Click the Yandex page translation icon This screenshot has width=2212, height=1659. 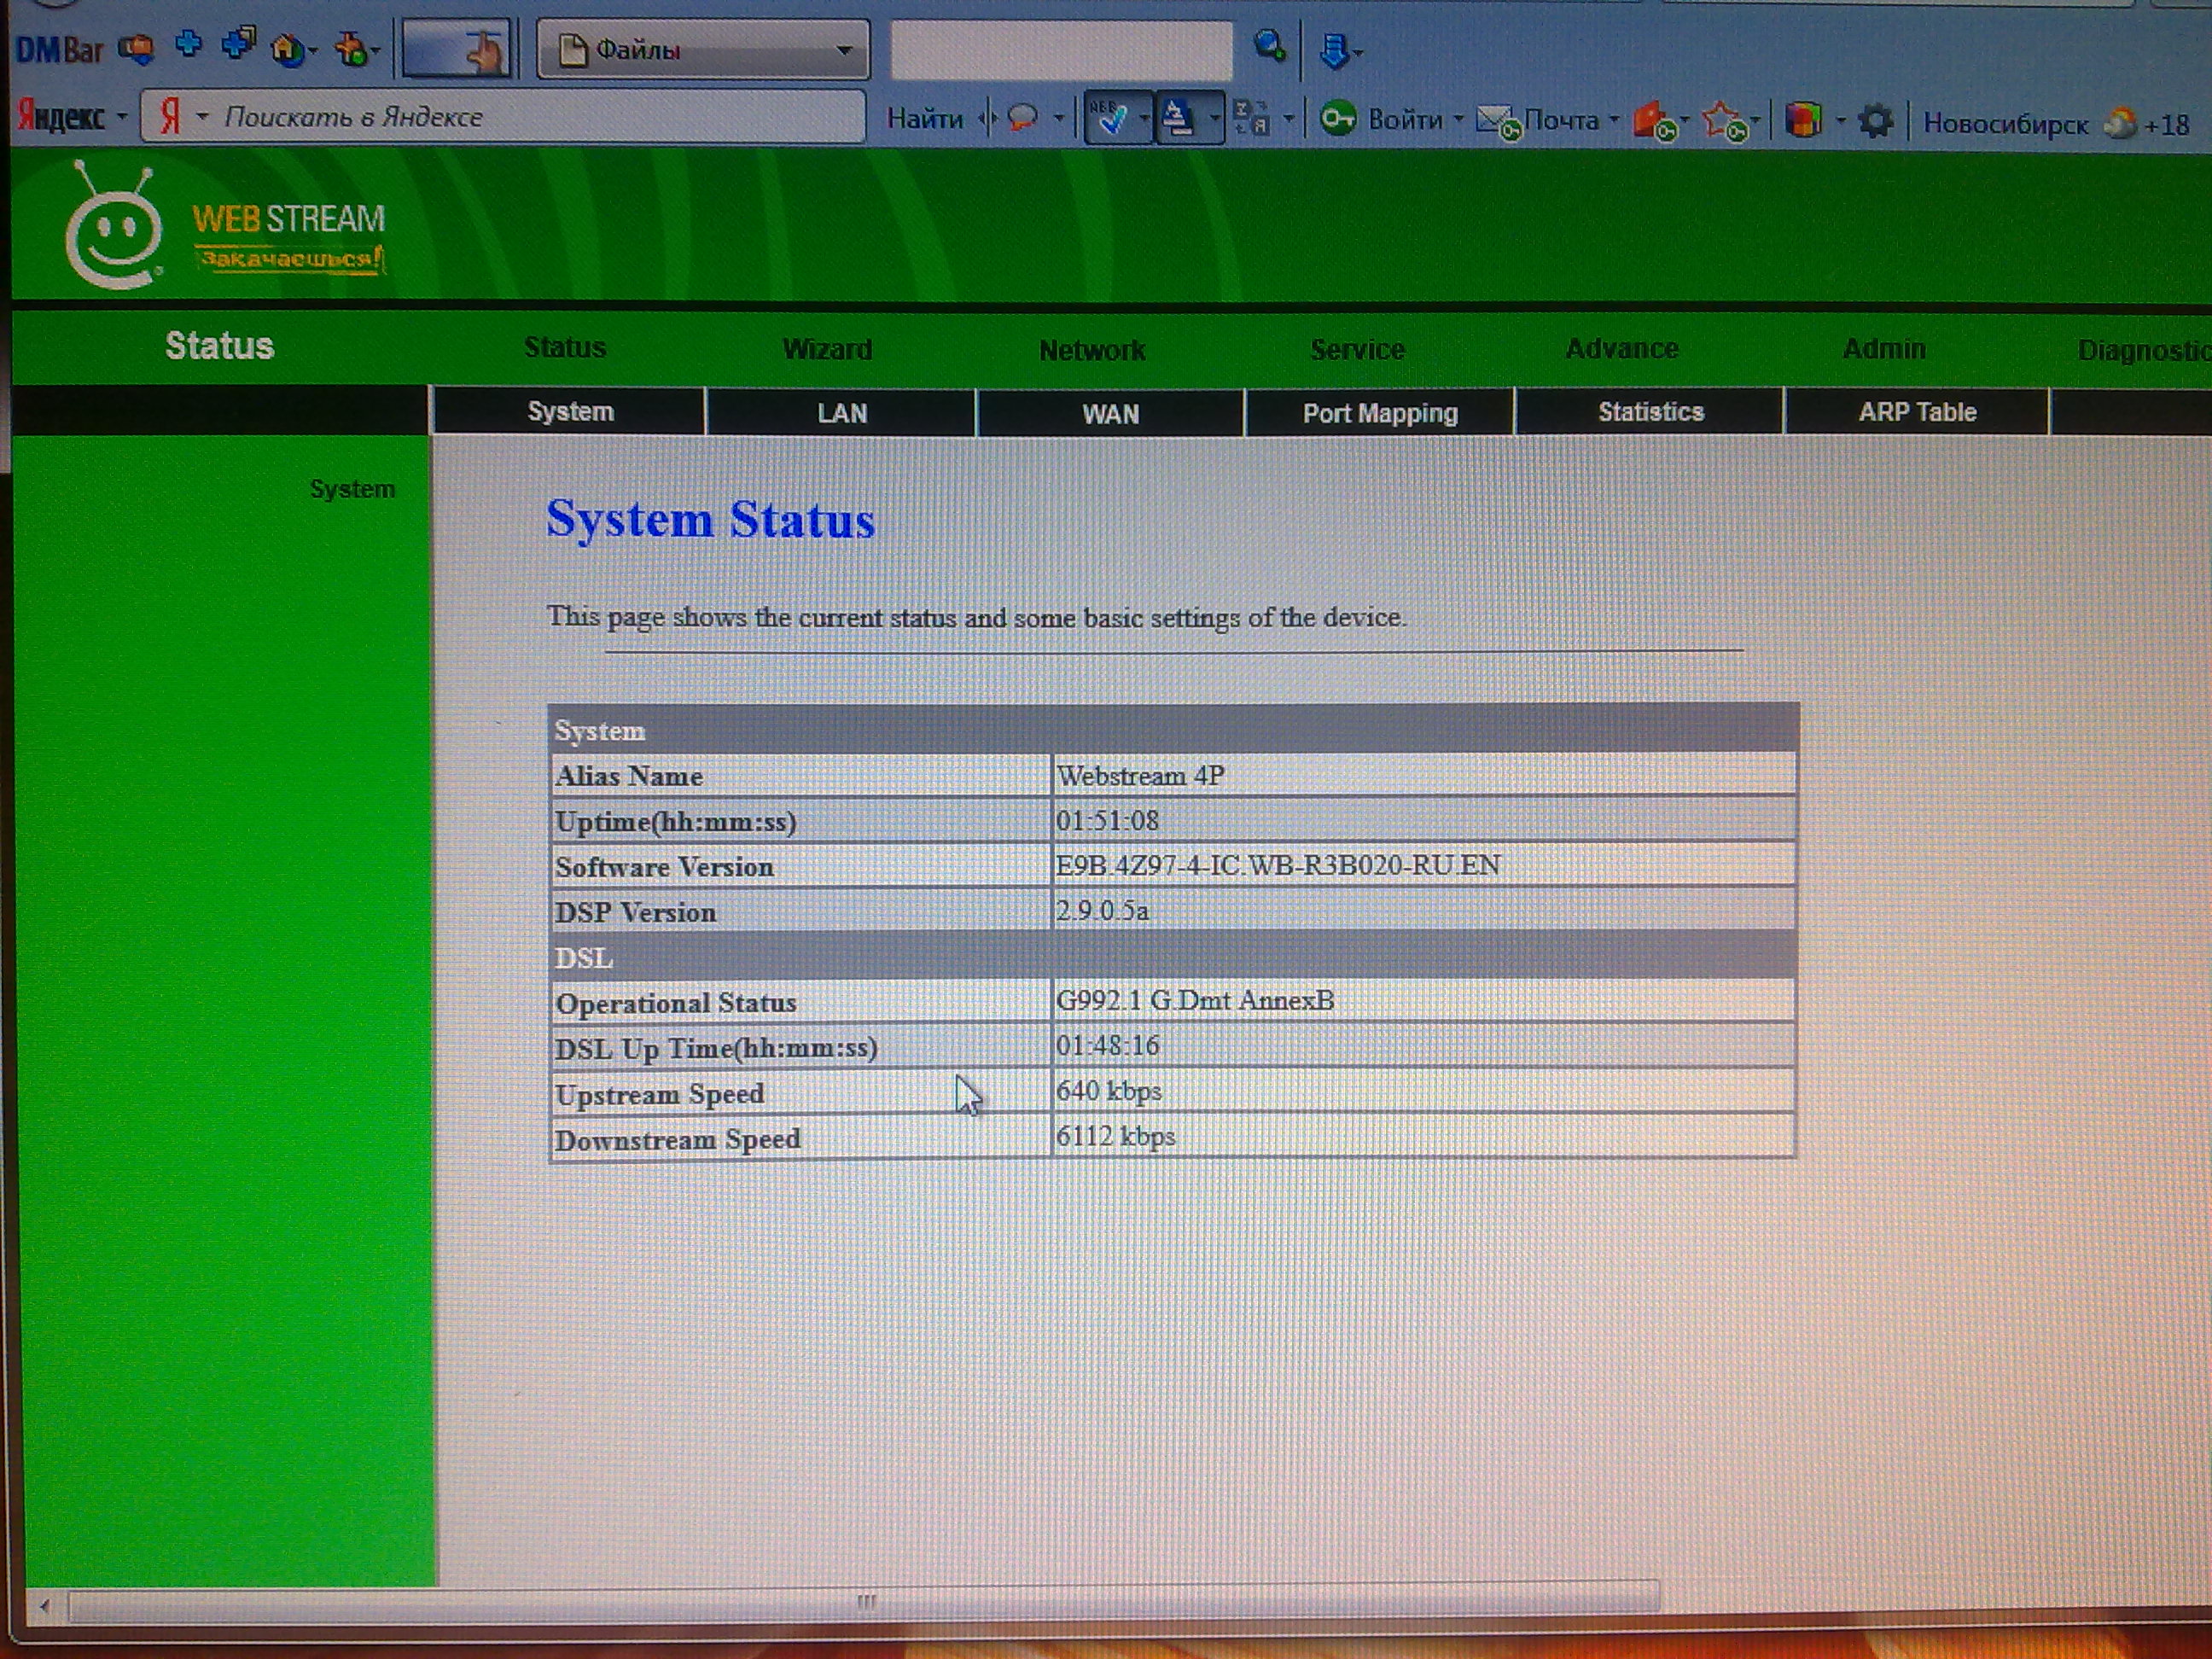pyautogui.click(x=1252, y=119)
